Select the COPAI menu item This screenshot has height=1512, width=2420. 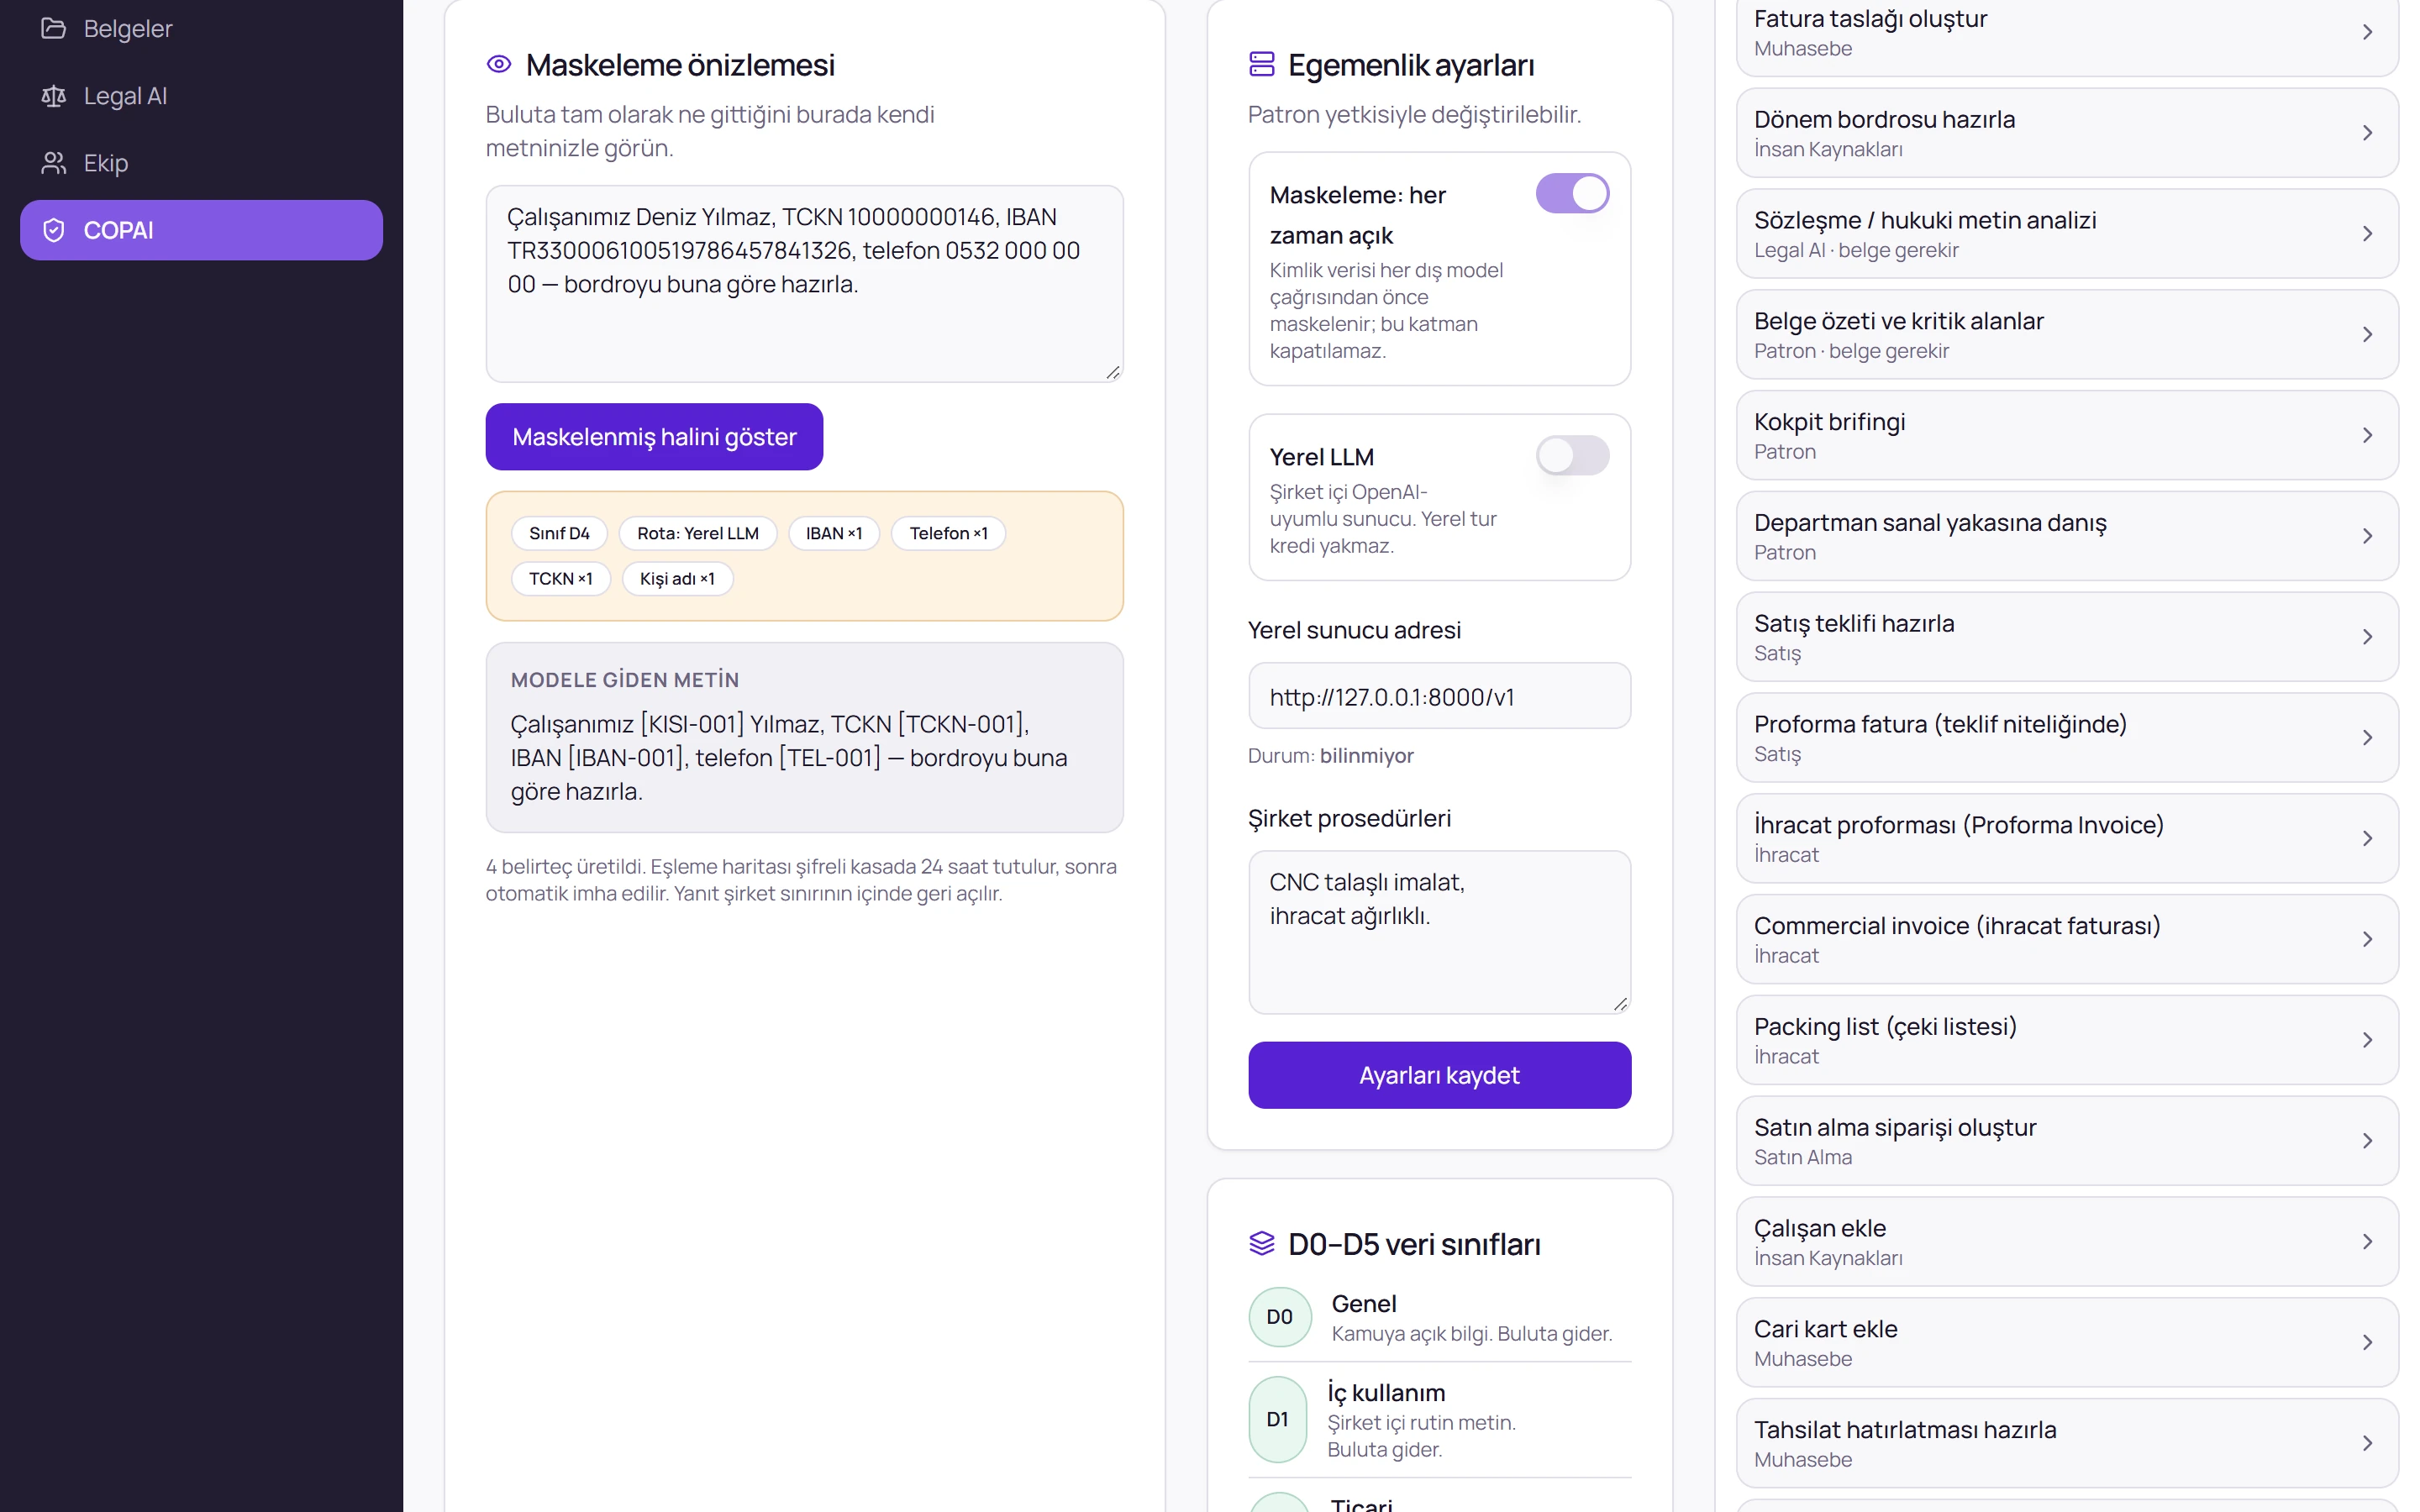coord(201,230)
